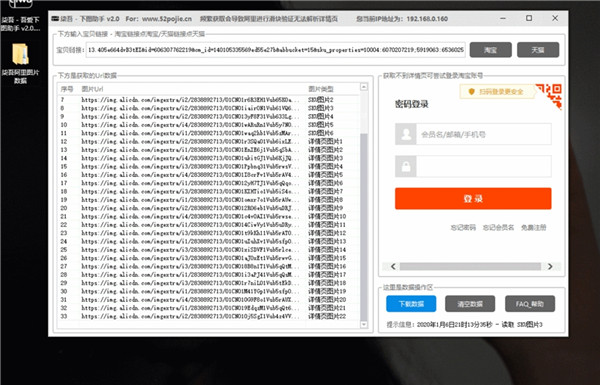Select the 详情页图片3 row
The image size is (600, 385).
click(x=209, y=158)
